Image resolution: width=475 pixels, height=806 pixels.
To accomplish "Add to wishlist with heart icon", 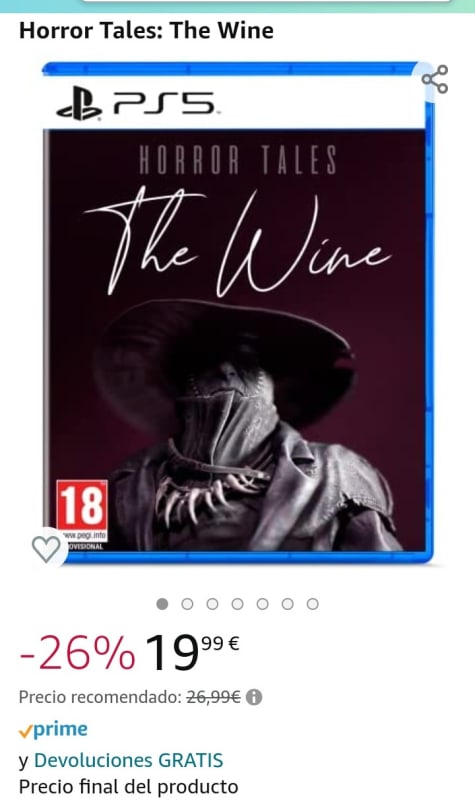I will click(x=46, y=548).
